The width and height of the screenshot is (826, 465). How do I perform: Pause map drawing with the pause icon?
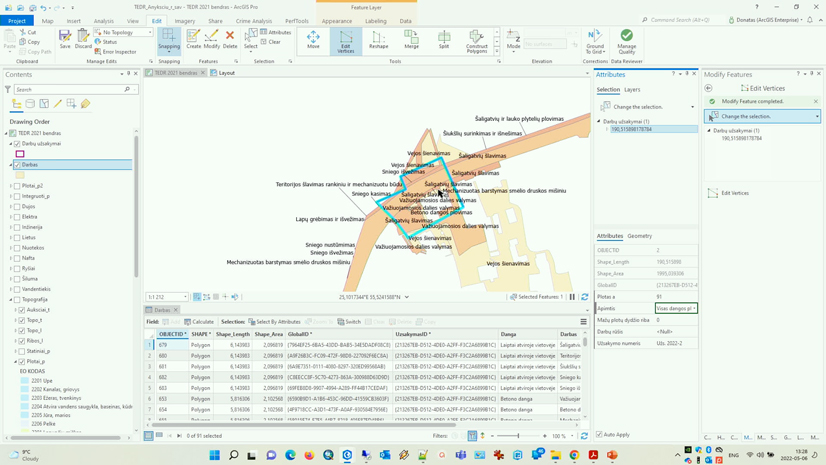click(572, 297)
